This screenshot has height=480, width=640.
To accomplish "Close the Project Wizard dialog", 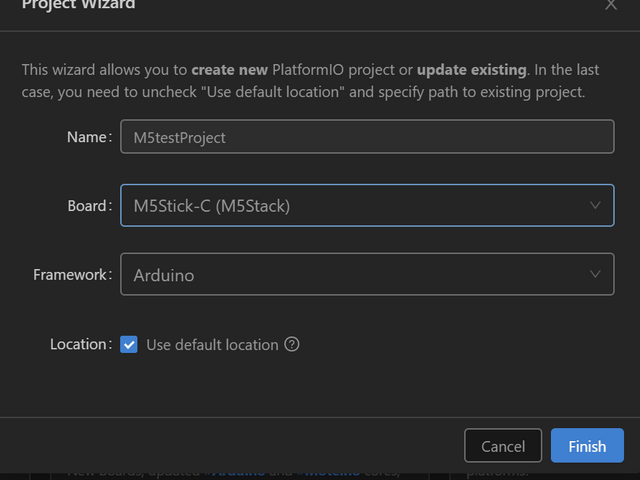I will tap(611, 5).
